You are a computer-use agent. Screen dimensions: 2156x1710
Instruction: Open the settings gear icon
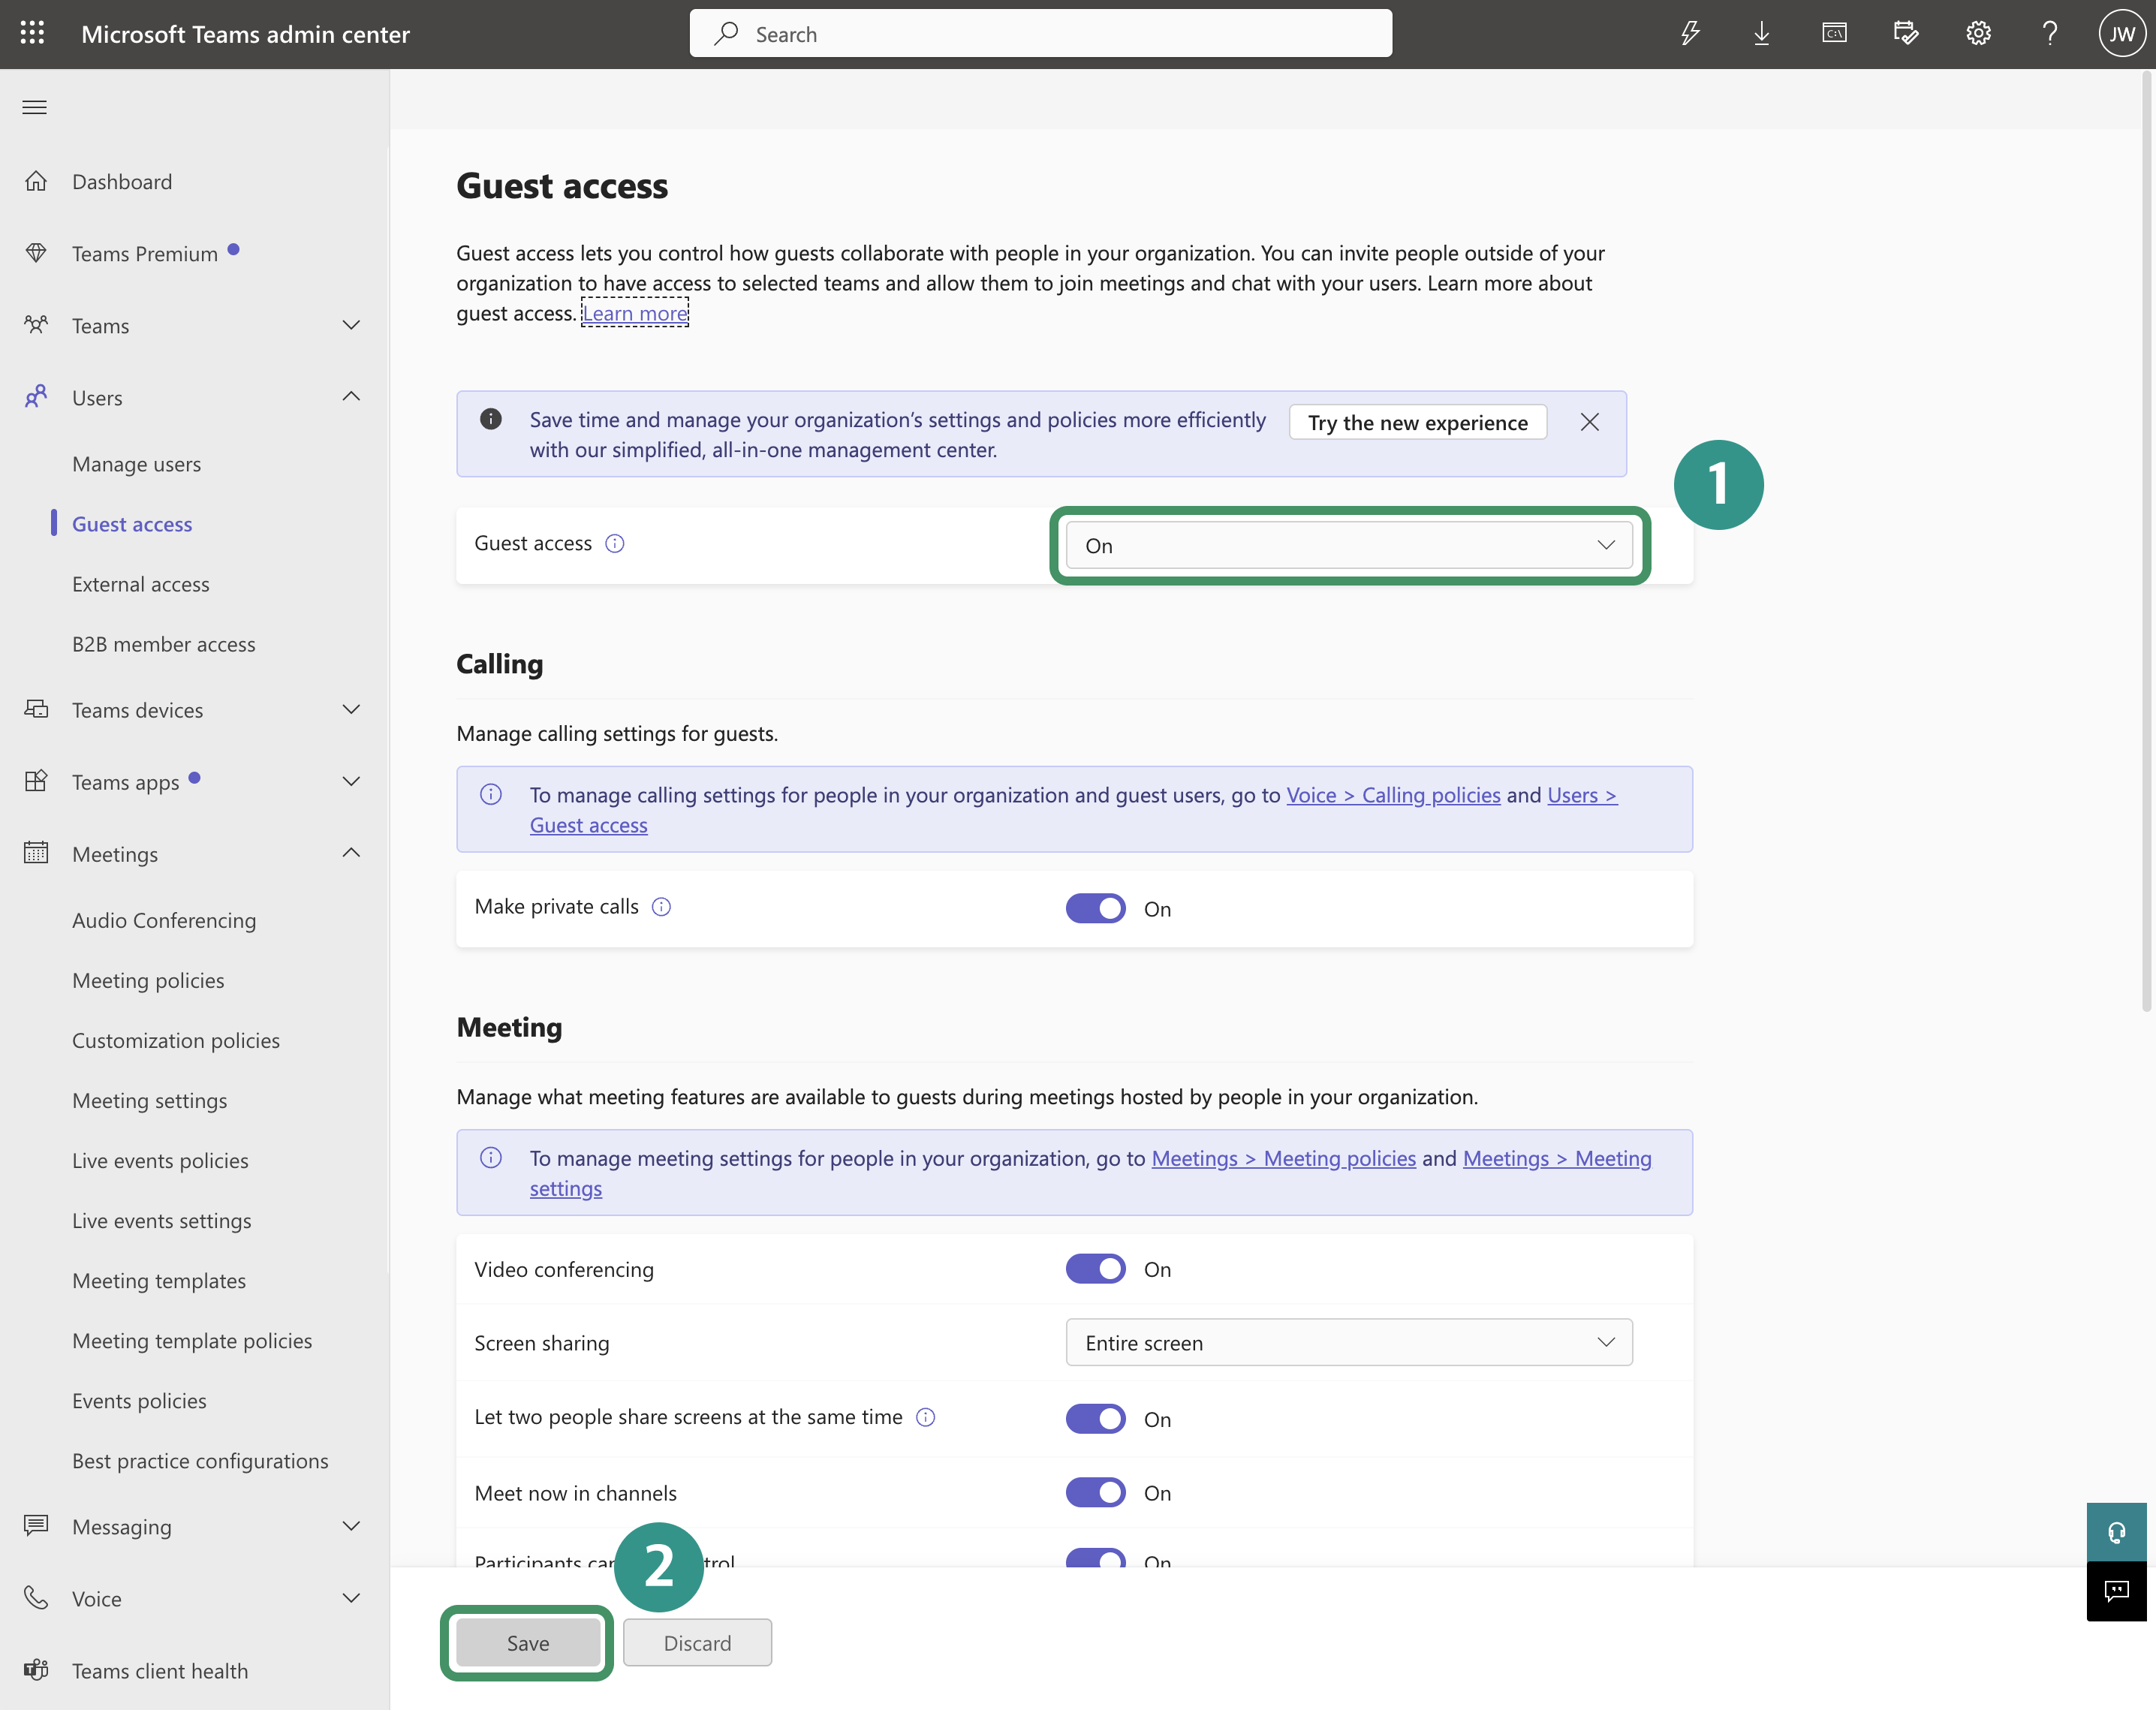pos(1978,34)
